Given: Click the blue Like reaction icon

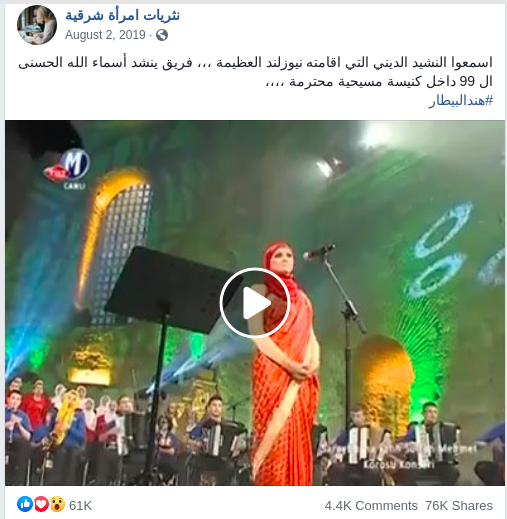Looking at the screenshot, I should point(25,504).
